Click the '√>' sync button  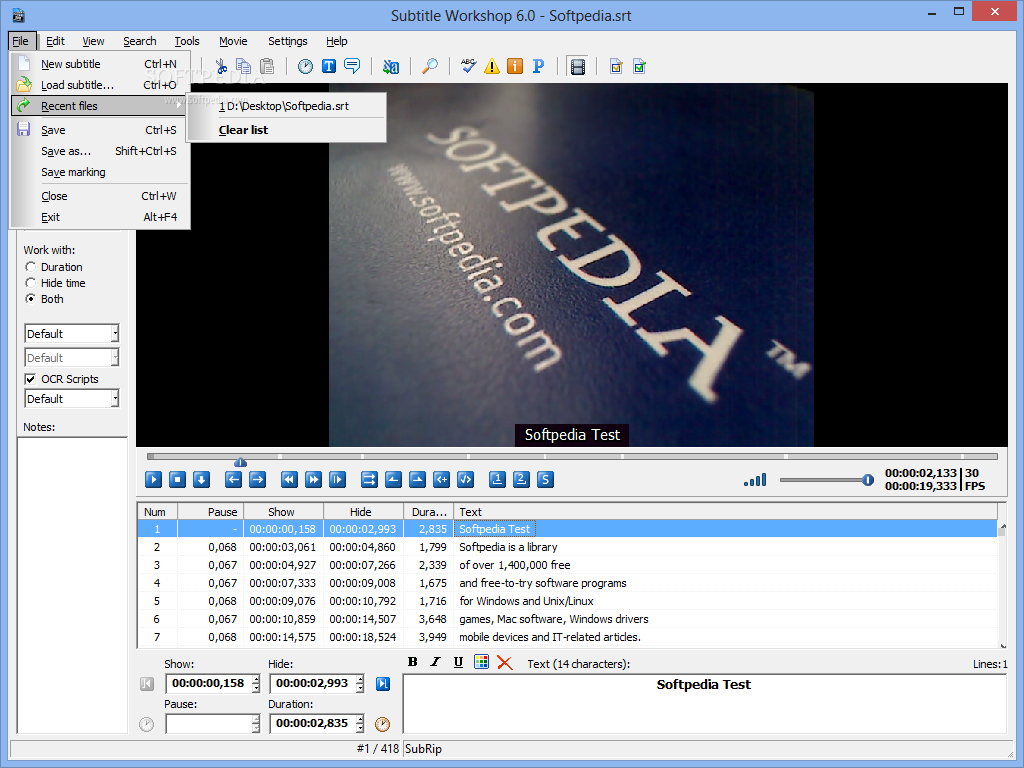click(x=466, y=480)
